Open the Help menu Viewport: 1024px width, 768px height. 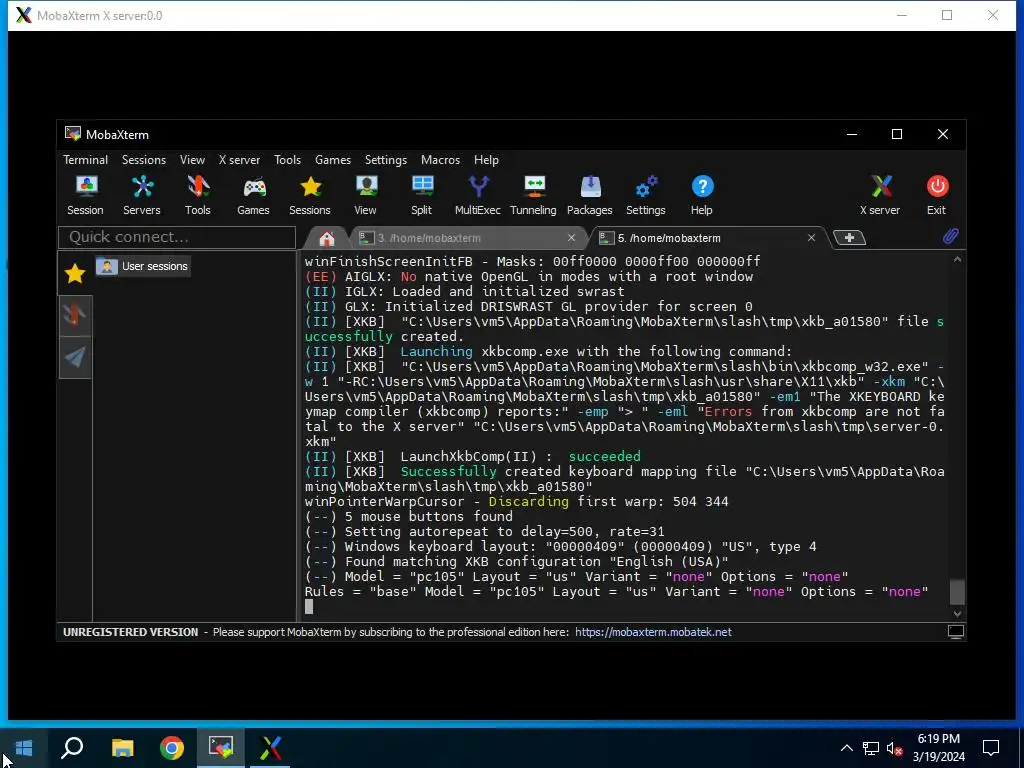[486, 160]
